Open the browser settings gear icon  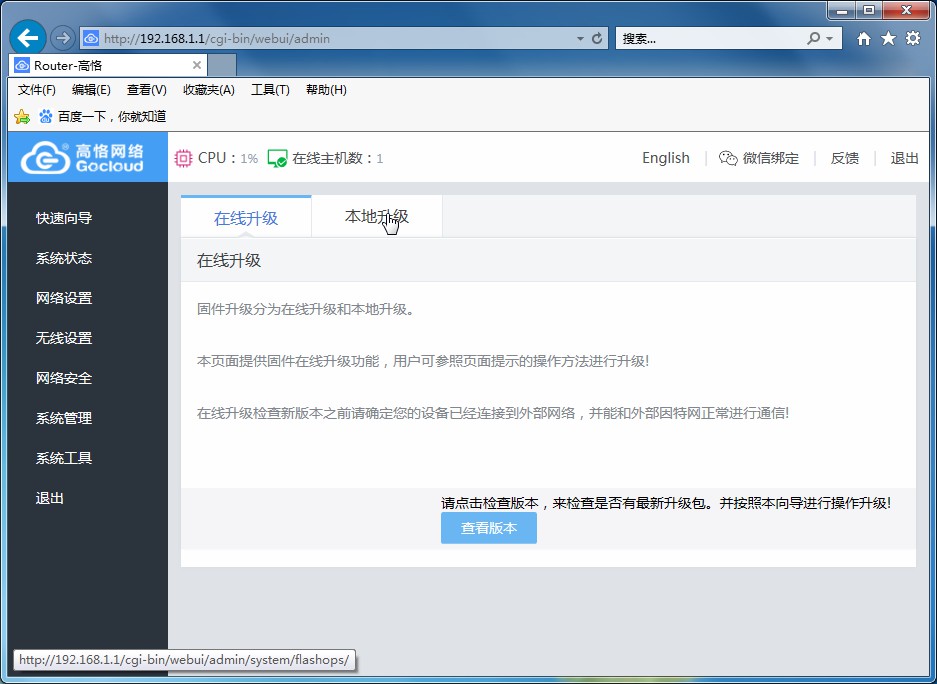pos(912,38)
